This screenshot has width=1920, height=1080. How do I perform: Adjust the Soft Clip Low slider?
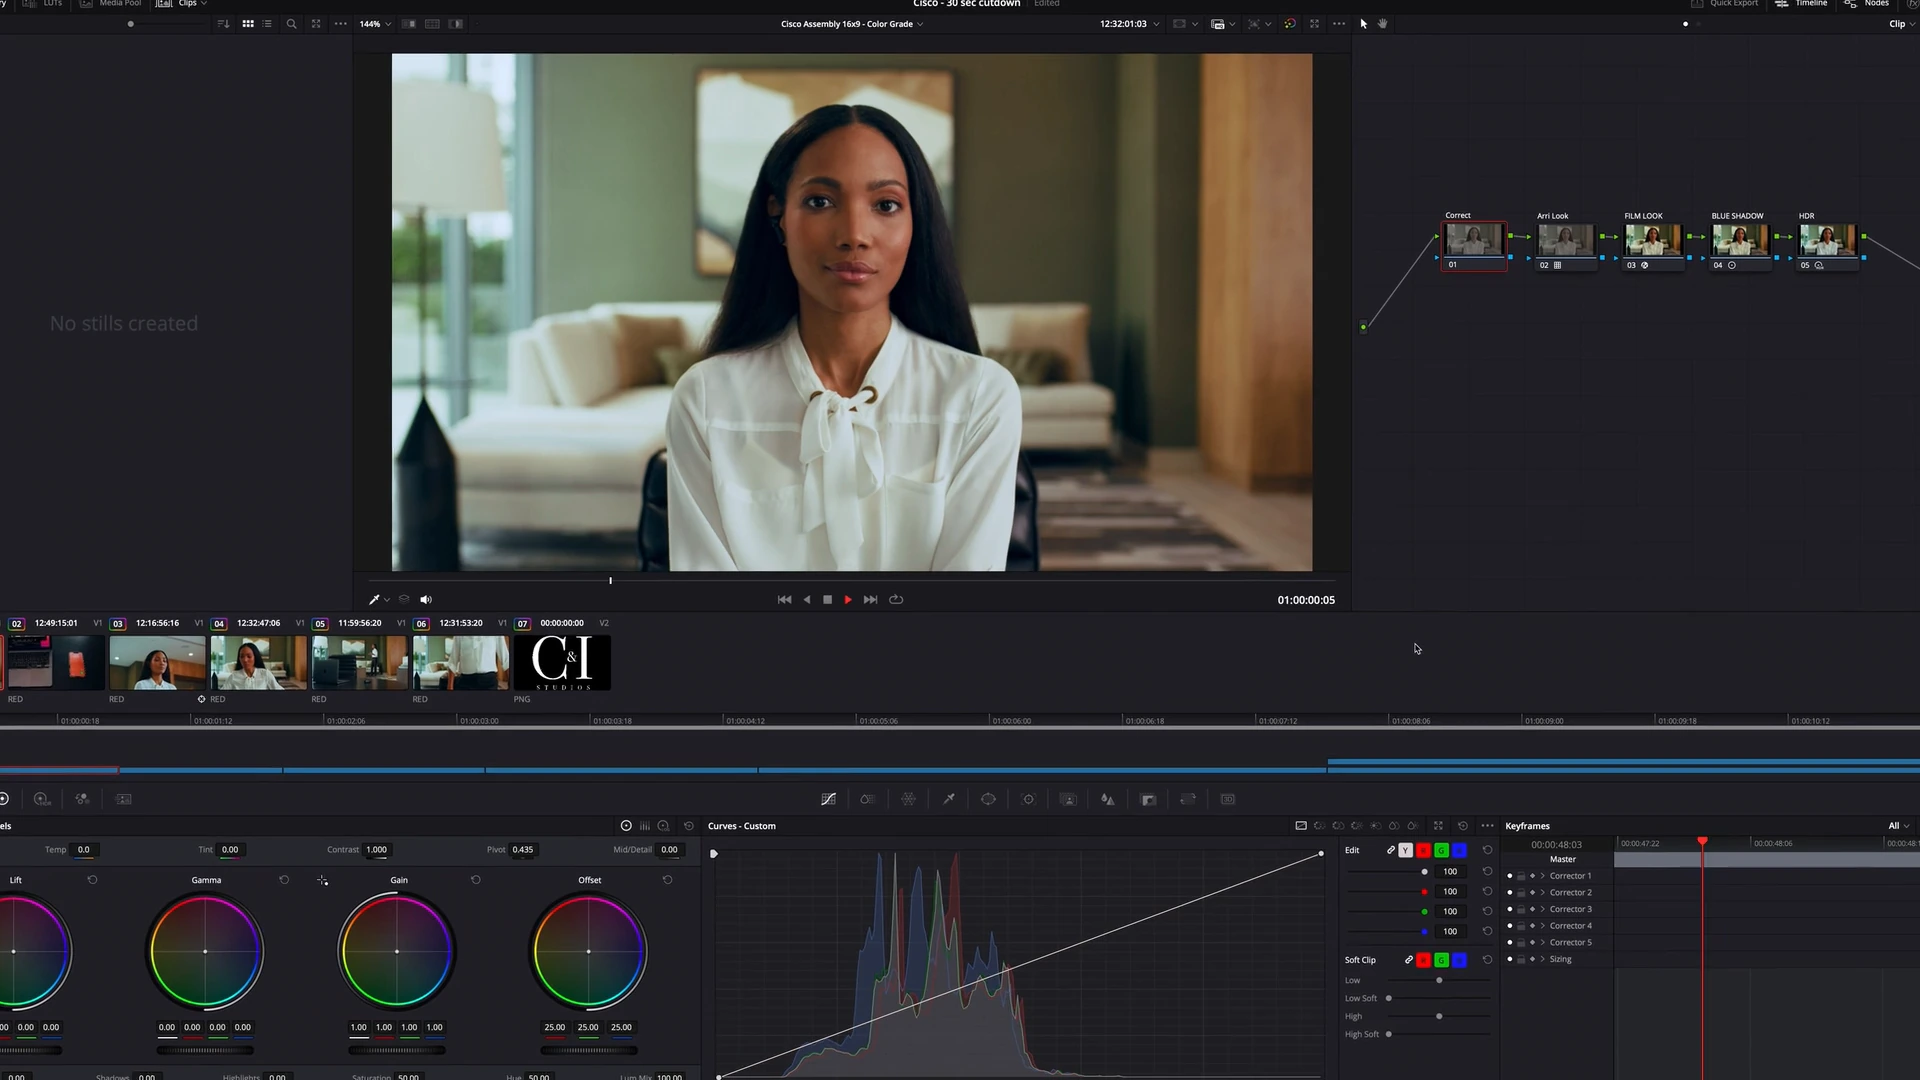tap(1439, 981)
